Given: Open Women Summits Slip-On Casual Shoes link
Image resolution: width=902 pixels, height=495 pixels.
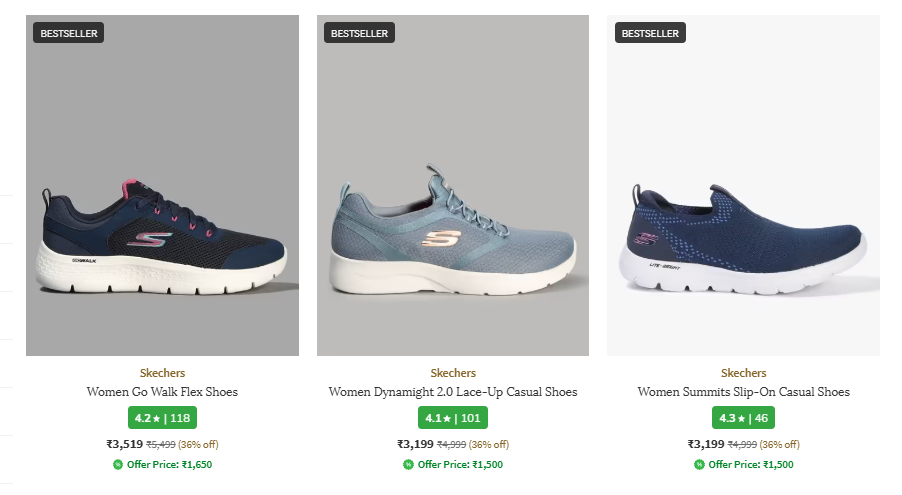Looking at the screenshot, I should point(743,392).
